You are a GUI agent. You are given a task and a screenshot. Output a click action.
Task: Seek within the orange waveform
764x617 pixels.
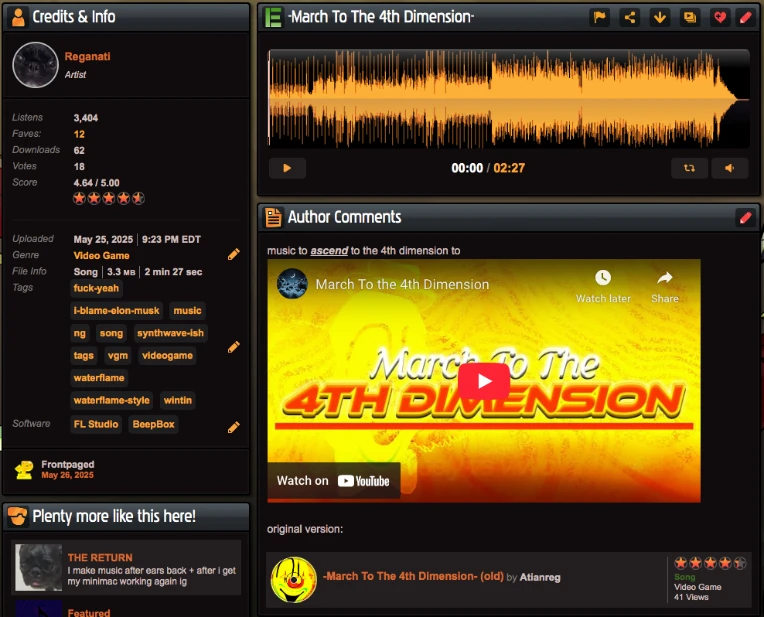tap(509, 98)
